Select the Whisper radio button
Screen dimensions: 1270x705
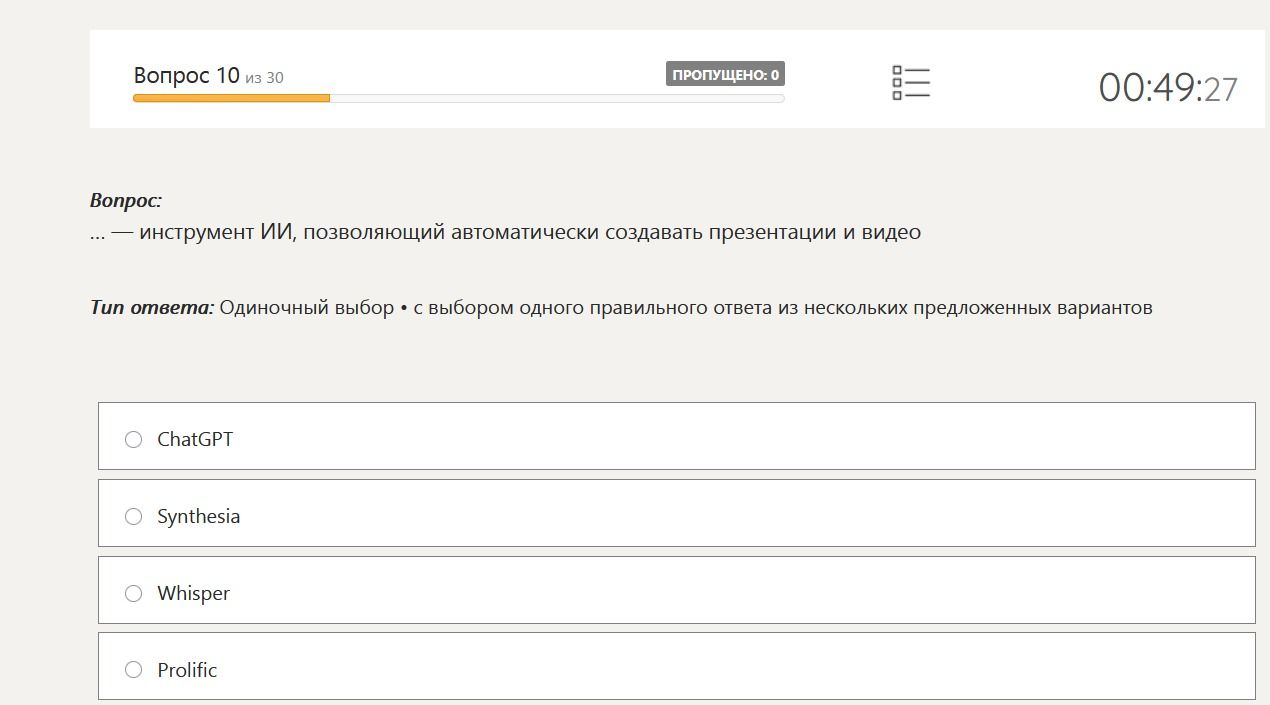(133, 593)
